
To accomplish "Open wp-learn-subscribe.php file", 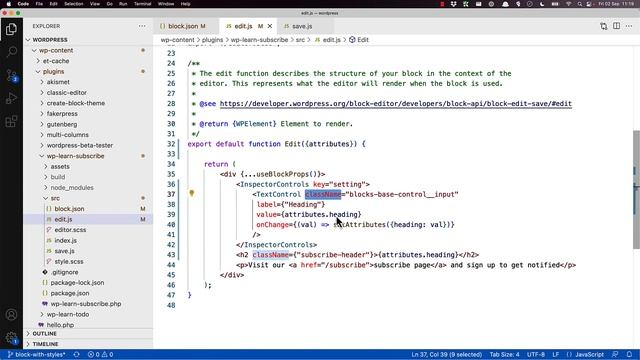I will 88,304.
